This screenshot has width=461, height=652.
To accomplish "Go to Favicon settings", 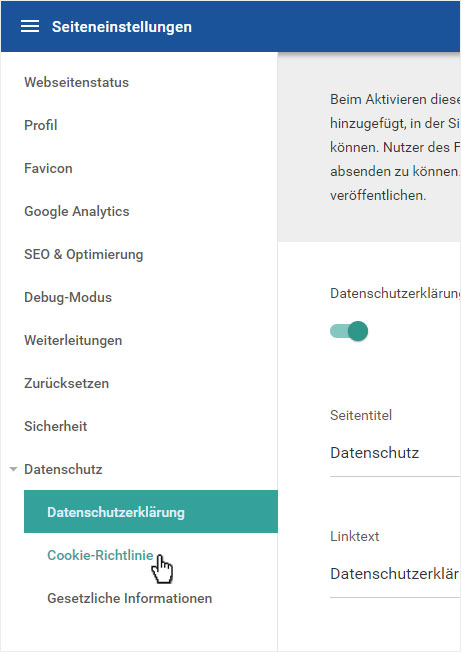I will [48, 168].
